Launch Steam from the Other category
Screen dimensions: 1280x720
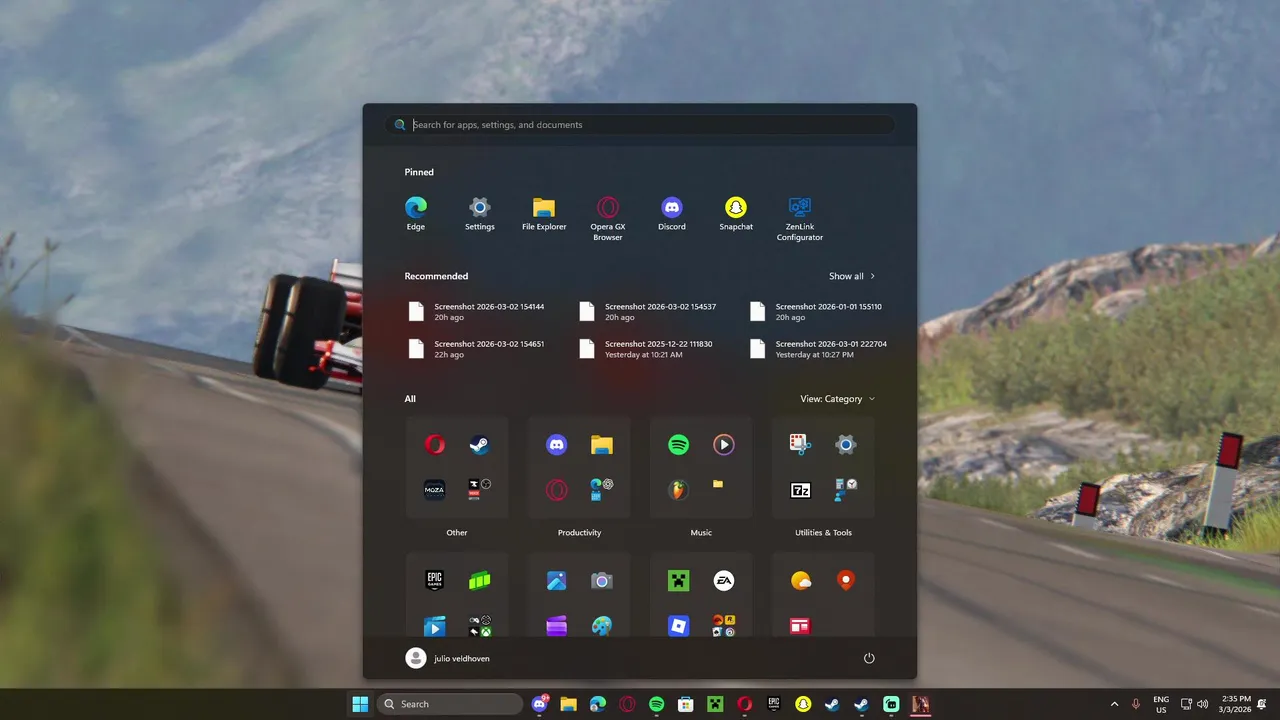pyautogui.click(x=480, y=445)
